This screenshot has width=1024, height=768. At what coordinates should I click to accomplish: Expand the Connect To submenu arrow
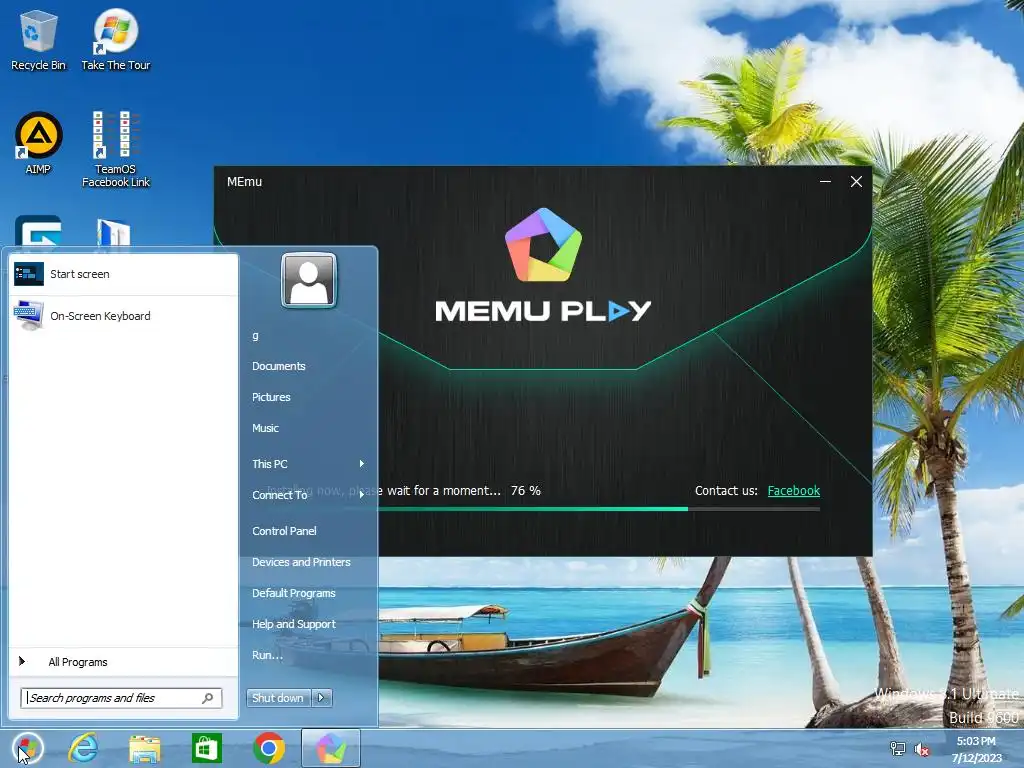click(361, 495)
